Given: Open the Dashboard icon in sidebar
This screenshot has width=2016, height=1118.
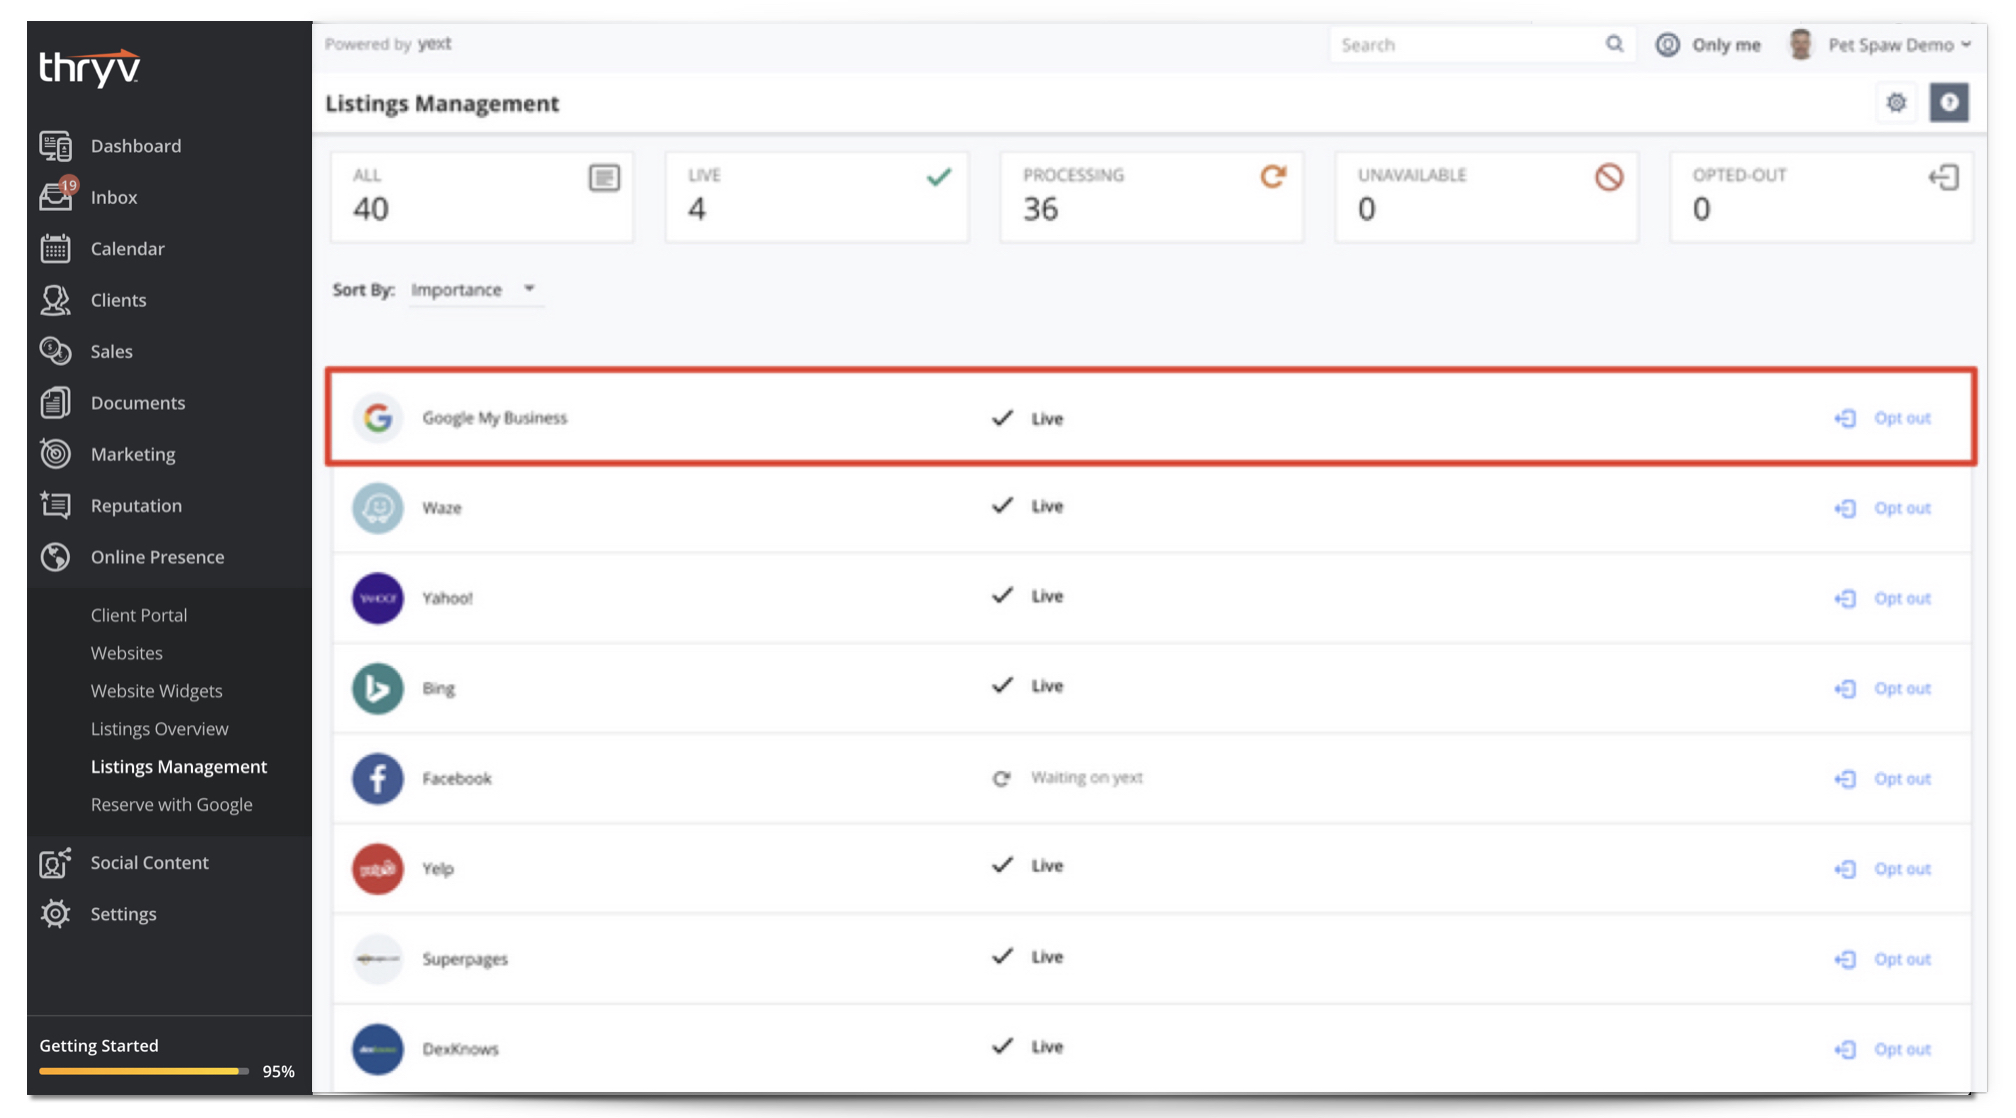Looking at the screenshot, I should [56, 146].
